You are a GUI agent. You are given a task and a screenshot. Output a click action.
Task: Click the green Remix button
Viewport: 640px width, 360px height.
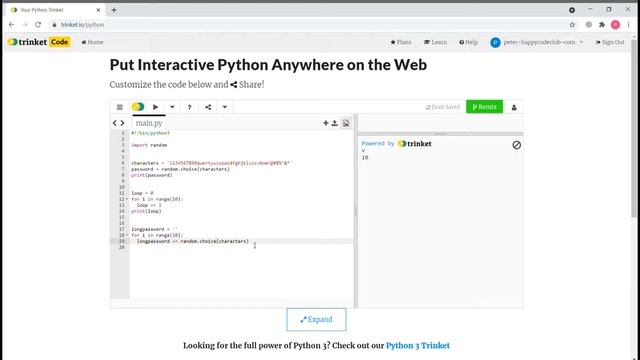click(484, 107)
